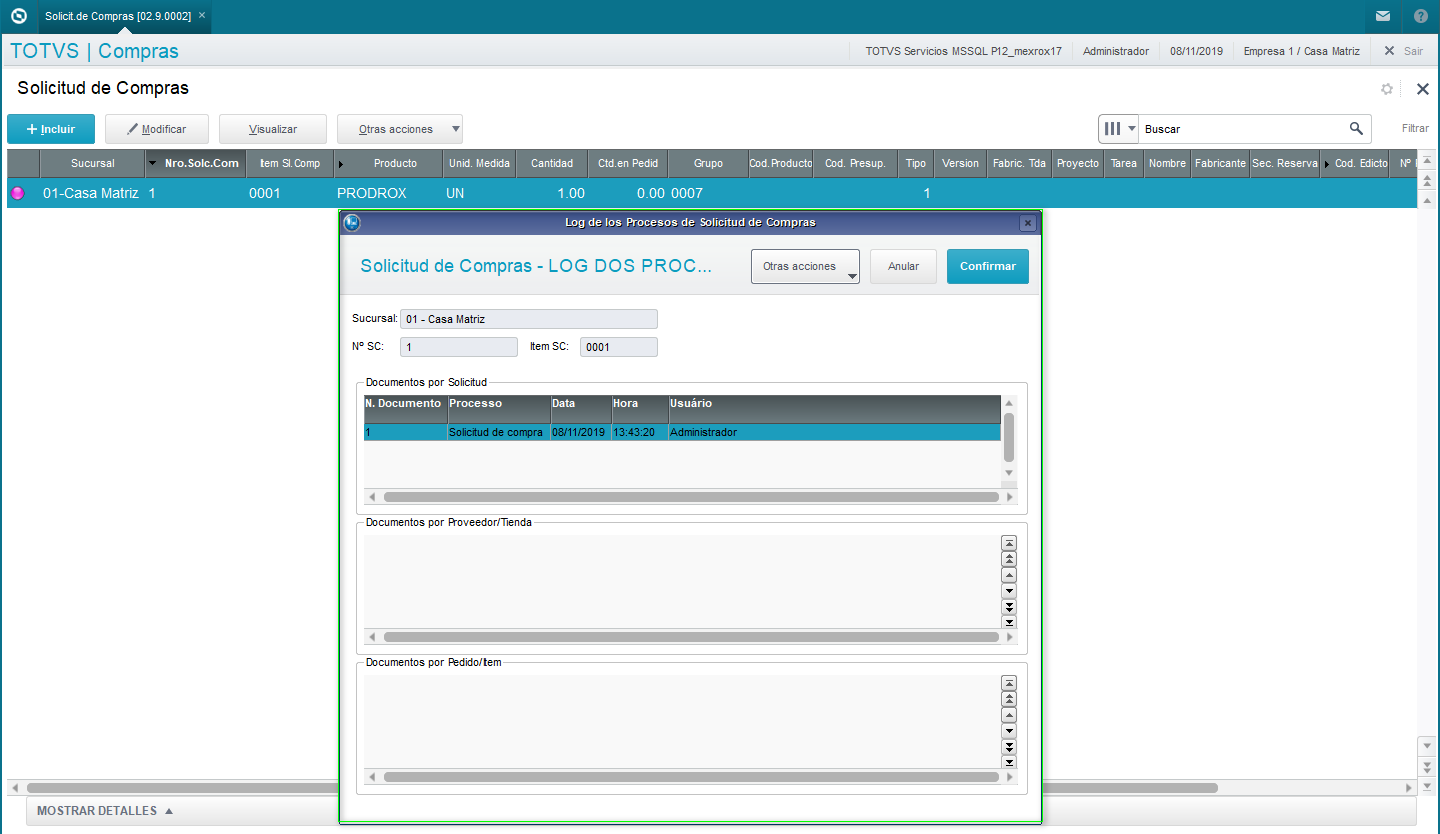
Task: Click the settings gear icon beside Solicitud de Compras
Action: point(1387,89)
